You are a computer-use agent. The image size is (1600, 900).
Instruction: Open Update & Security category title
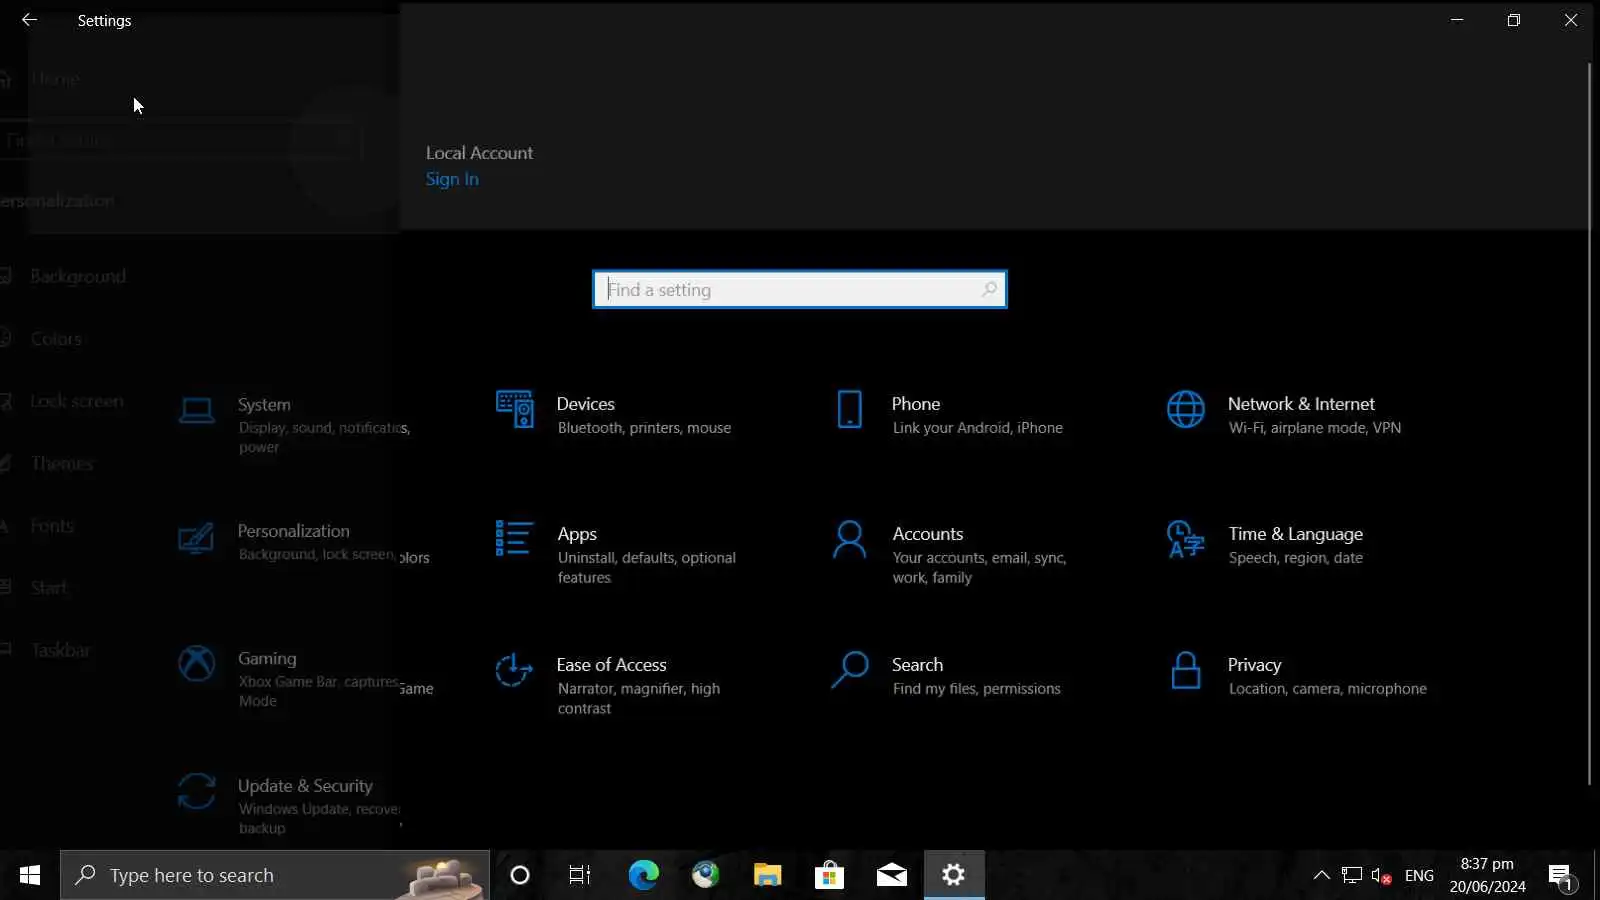(x=305, y=785)
